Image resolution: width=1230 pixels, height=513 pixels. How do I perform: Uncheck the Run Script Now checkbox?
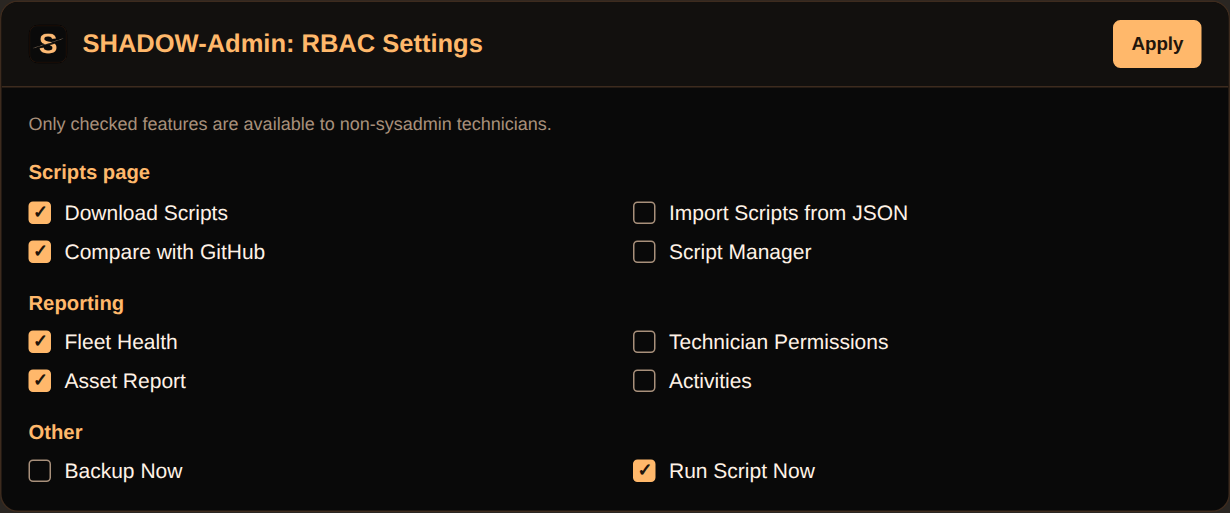(644, 471)
